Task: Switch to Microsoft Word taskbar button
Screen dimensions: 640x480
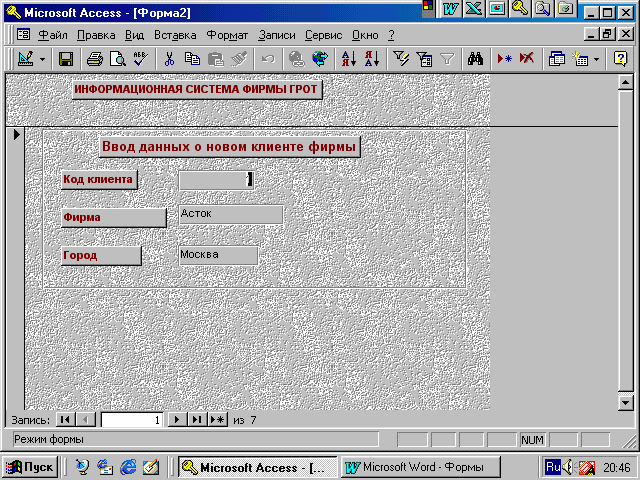Action: click(x=420, y=467)
